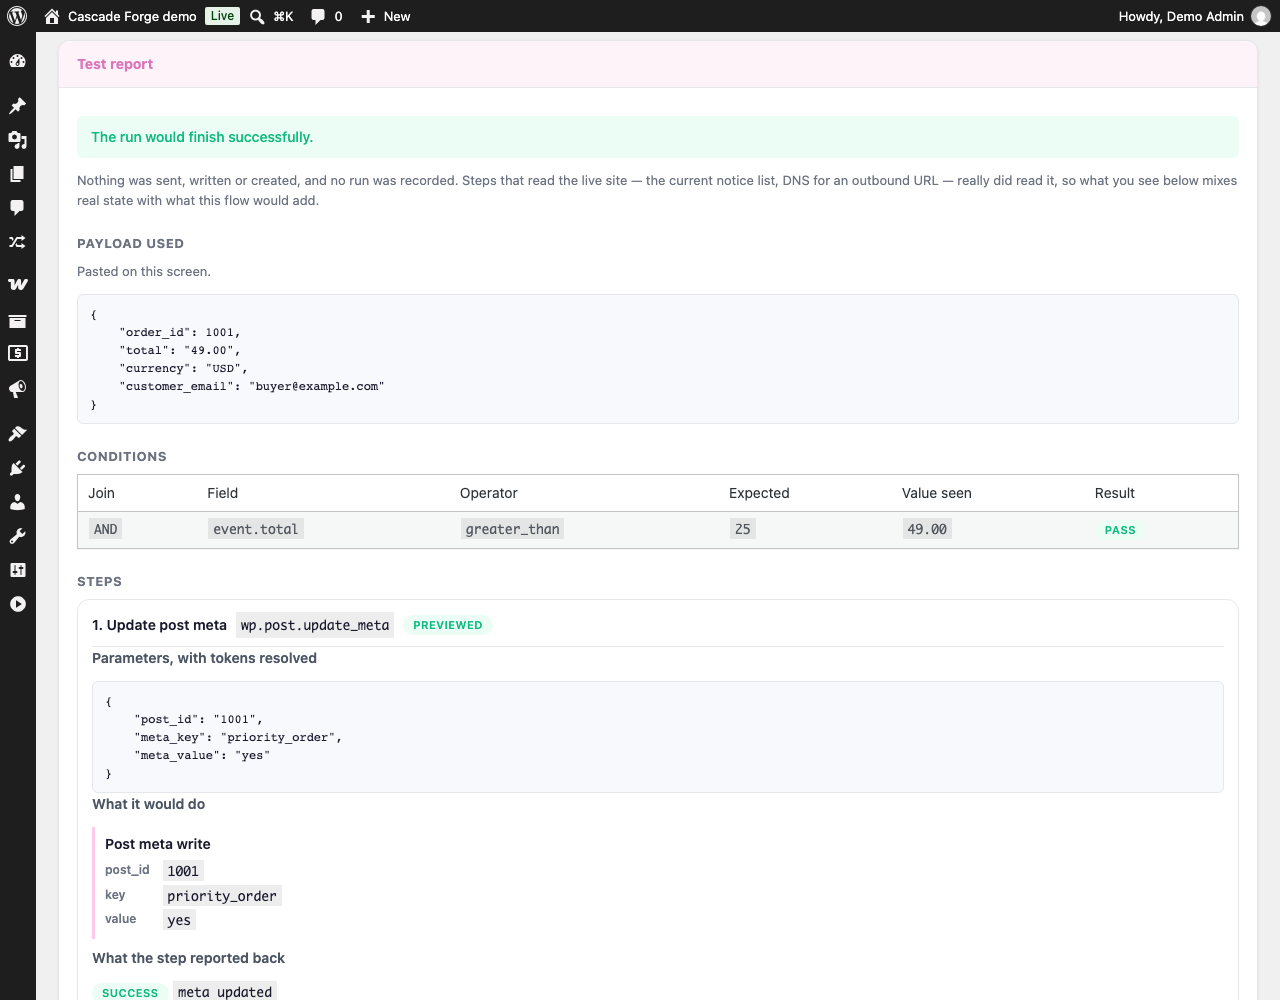Click the search ⌘K toolbar item
This screenshot has height=1000, width=1280.
(271, 16)
